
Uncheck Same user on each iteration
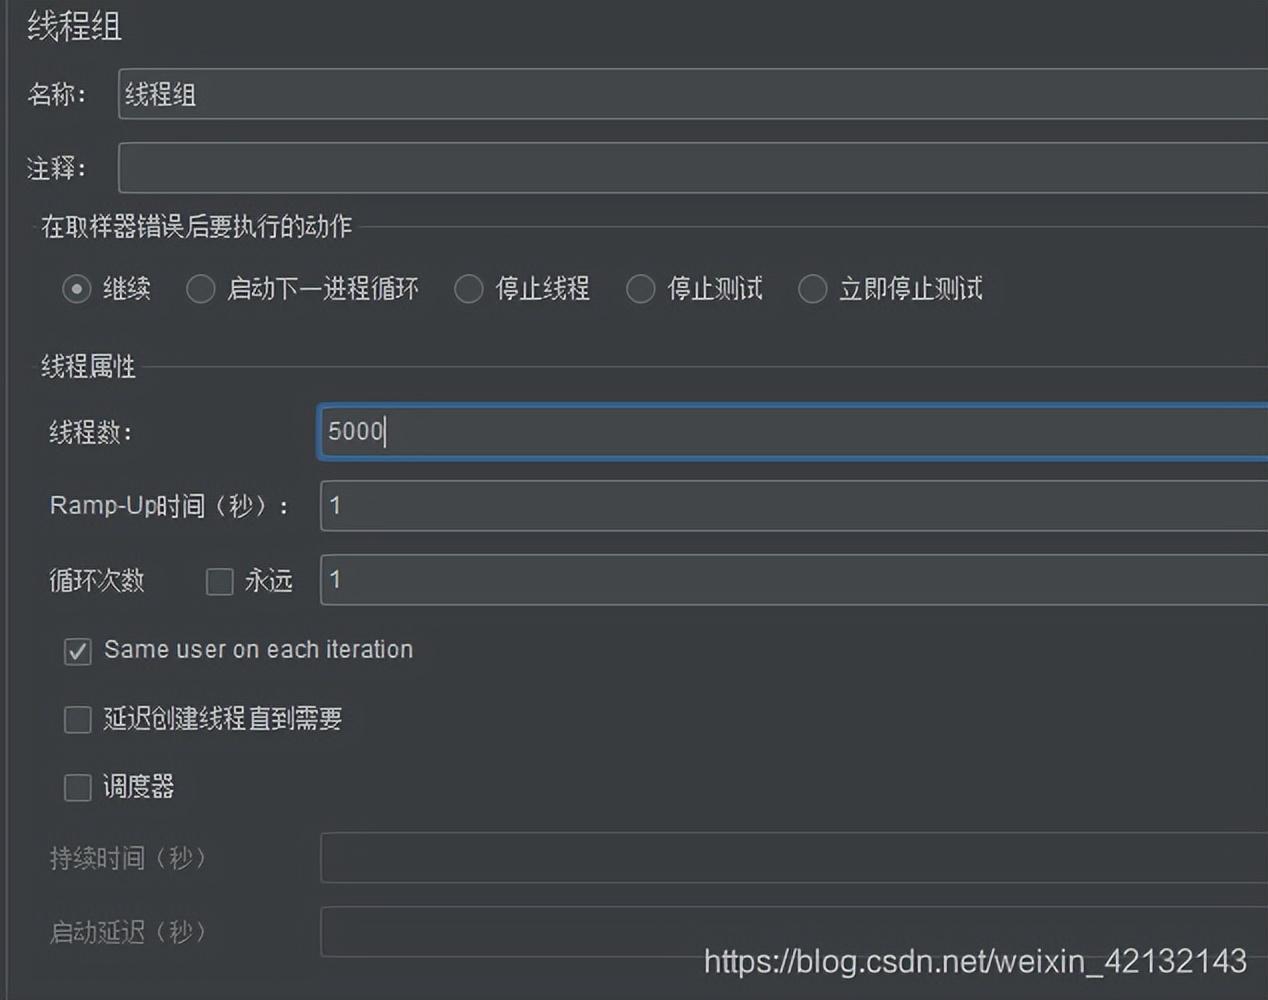[77, 651]
